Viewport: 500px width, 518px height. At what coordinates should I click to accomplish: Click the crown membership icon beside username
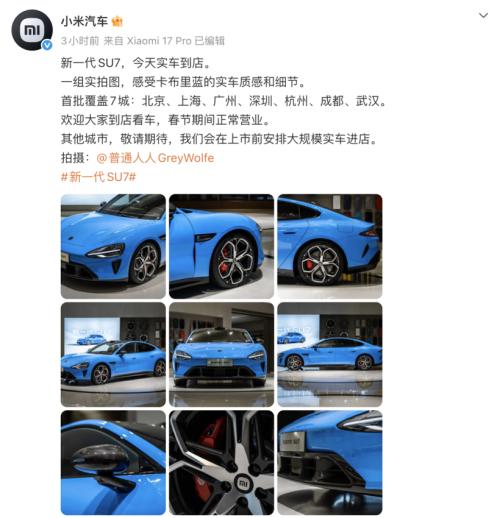point(117,22)
